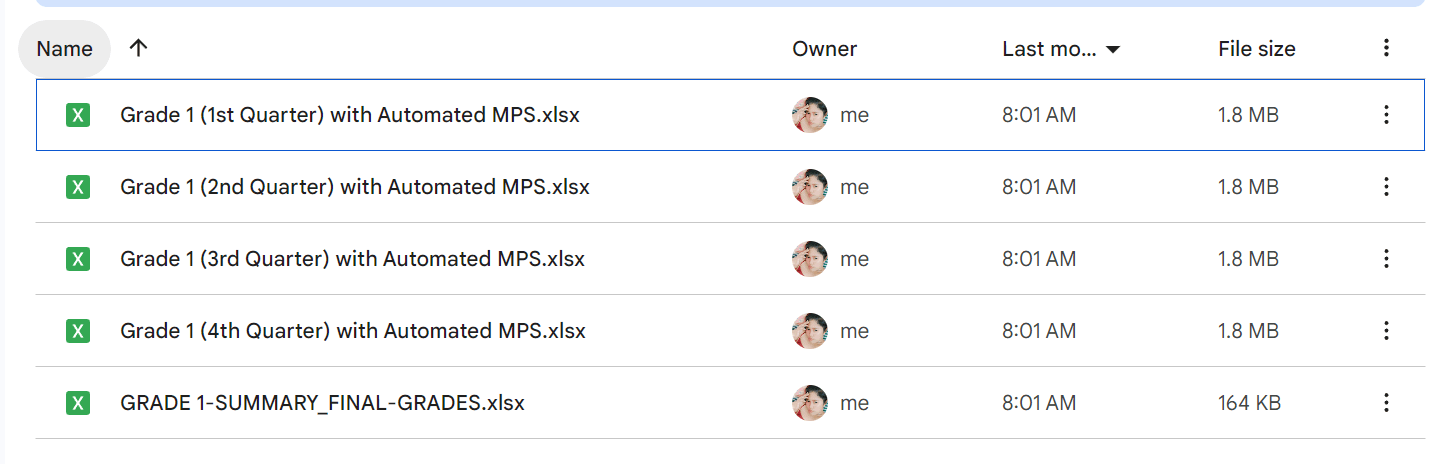The image size is (1446, 464).
Task: Click the Excel icon for 2nd Quarter file
Action: (x=77, y=187)
